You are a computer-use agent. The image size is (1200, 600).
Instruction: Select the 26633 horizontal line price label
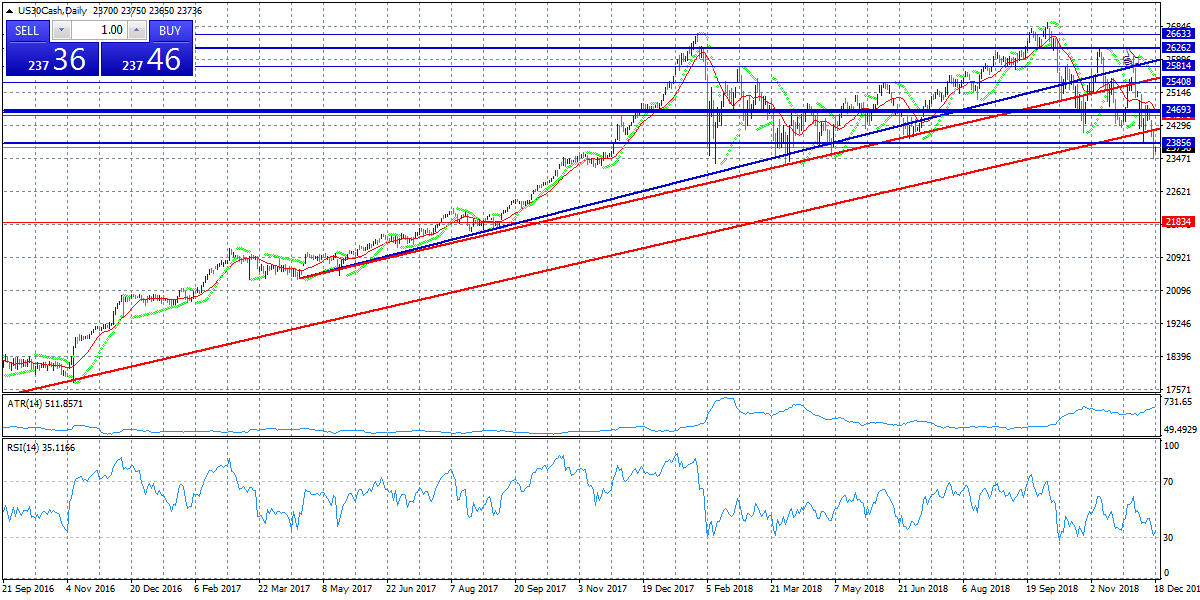click(x=1178, y=34)
